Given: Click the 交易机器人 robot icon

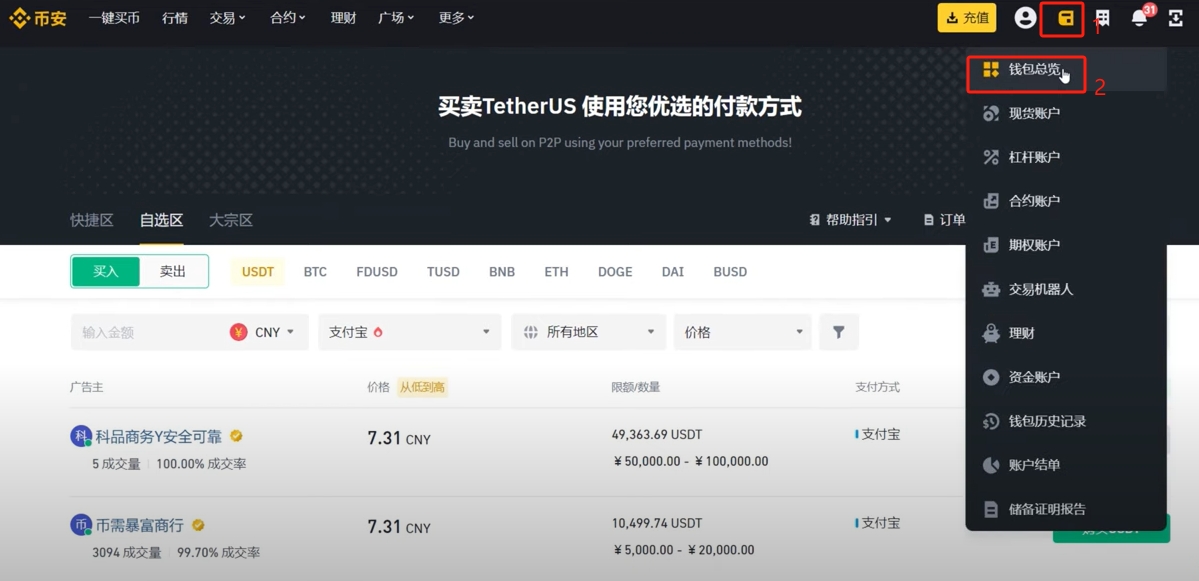Looking at the screenshot, I should point(991,290).
